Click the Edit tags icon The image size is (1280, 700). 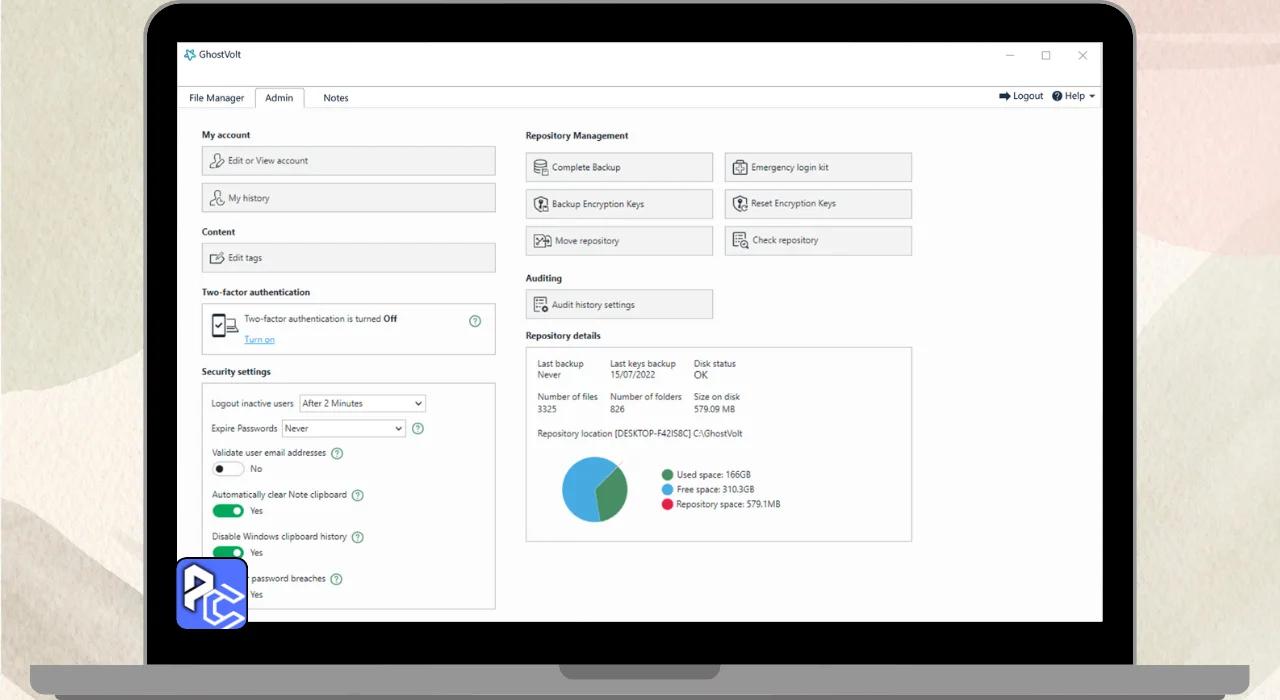217,258
